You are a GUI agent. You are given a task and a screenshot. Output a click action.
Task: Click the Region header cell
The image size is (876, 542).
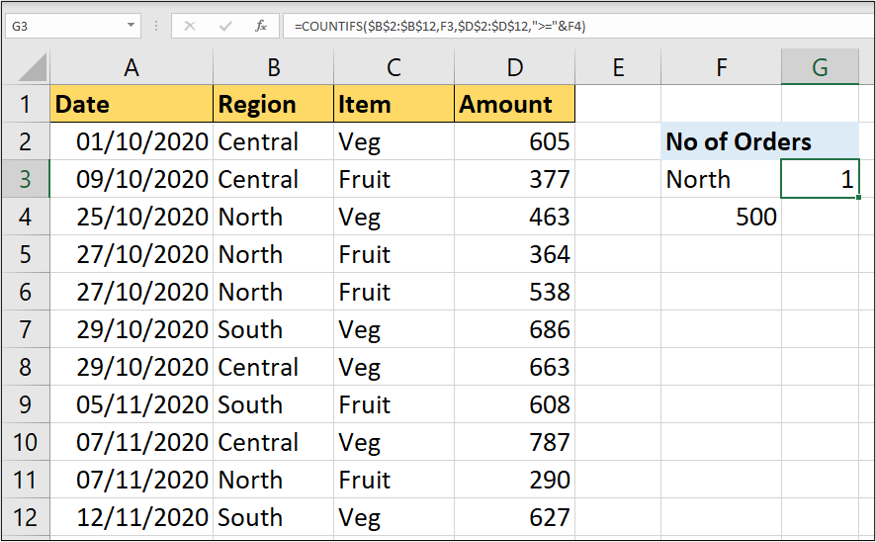pyautogui.click(x=273, y=104)
